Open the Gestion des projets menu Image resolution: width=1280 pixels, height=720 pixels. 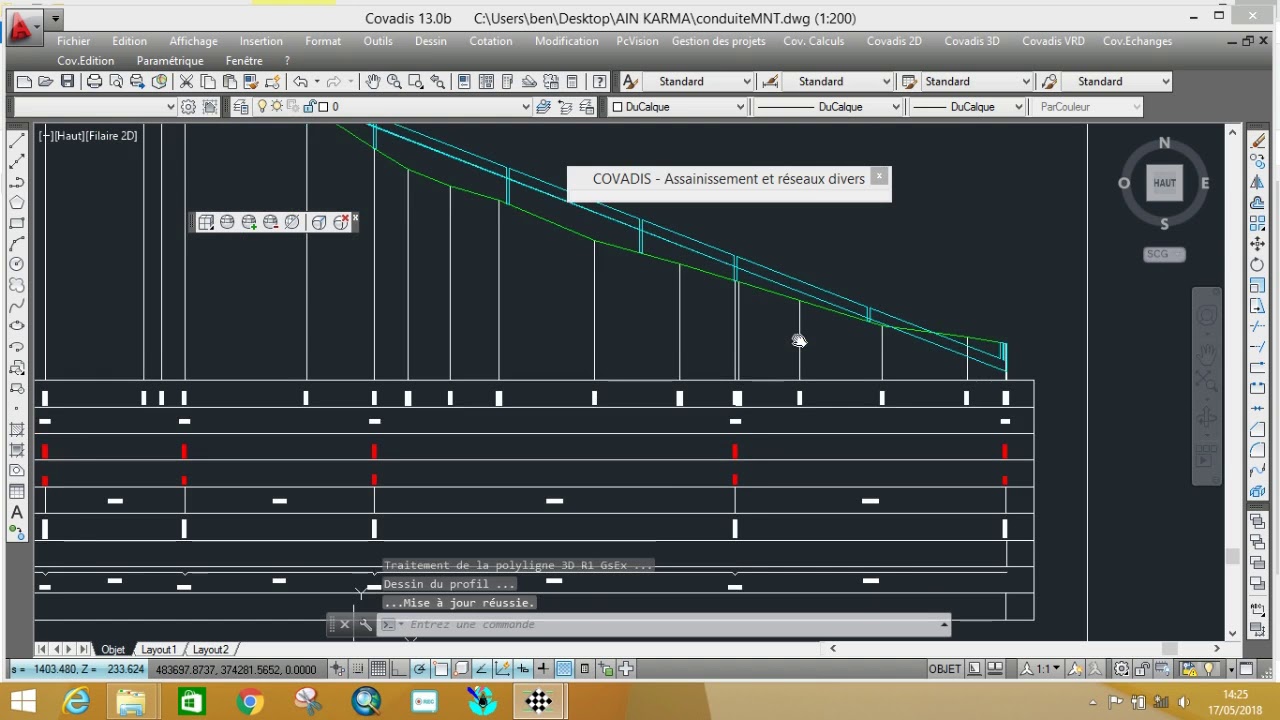[x=718, y=41]
